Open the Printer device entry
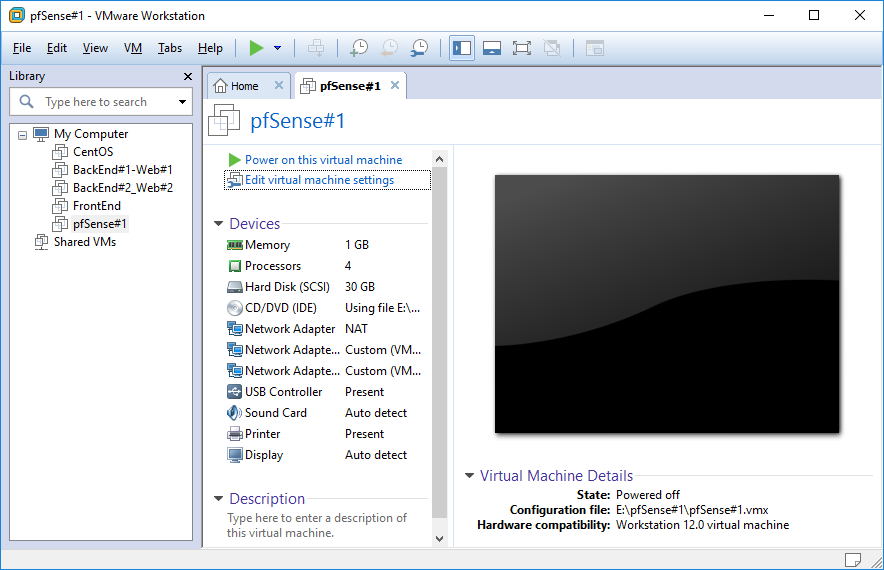 [x=262, y=434]
